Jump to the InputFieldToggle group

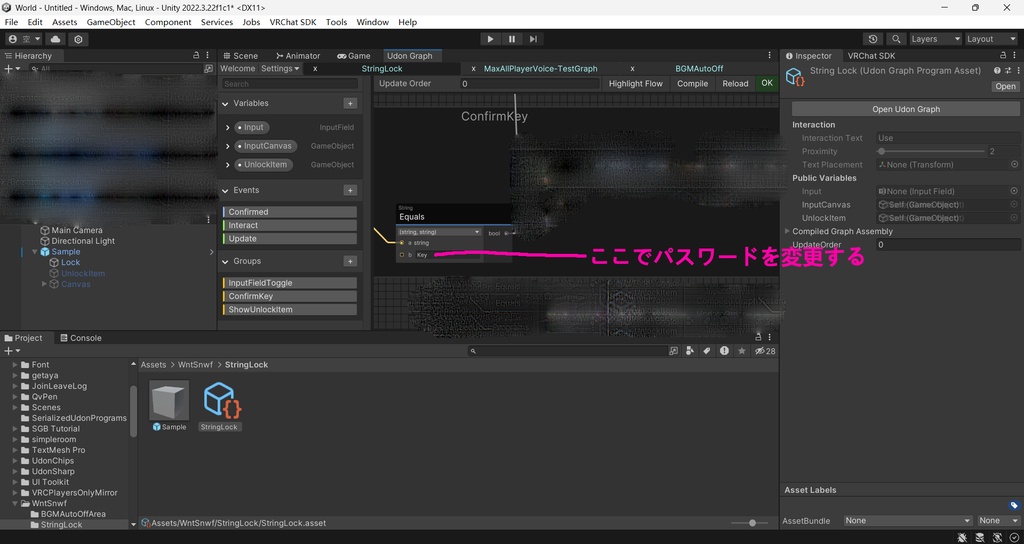pyautogui.click(x=290, y=283)
